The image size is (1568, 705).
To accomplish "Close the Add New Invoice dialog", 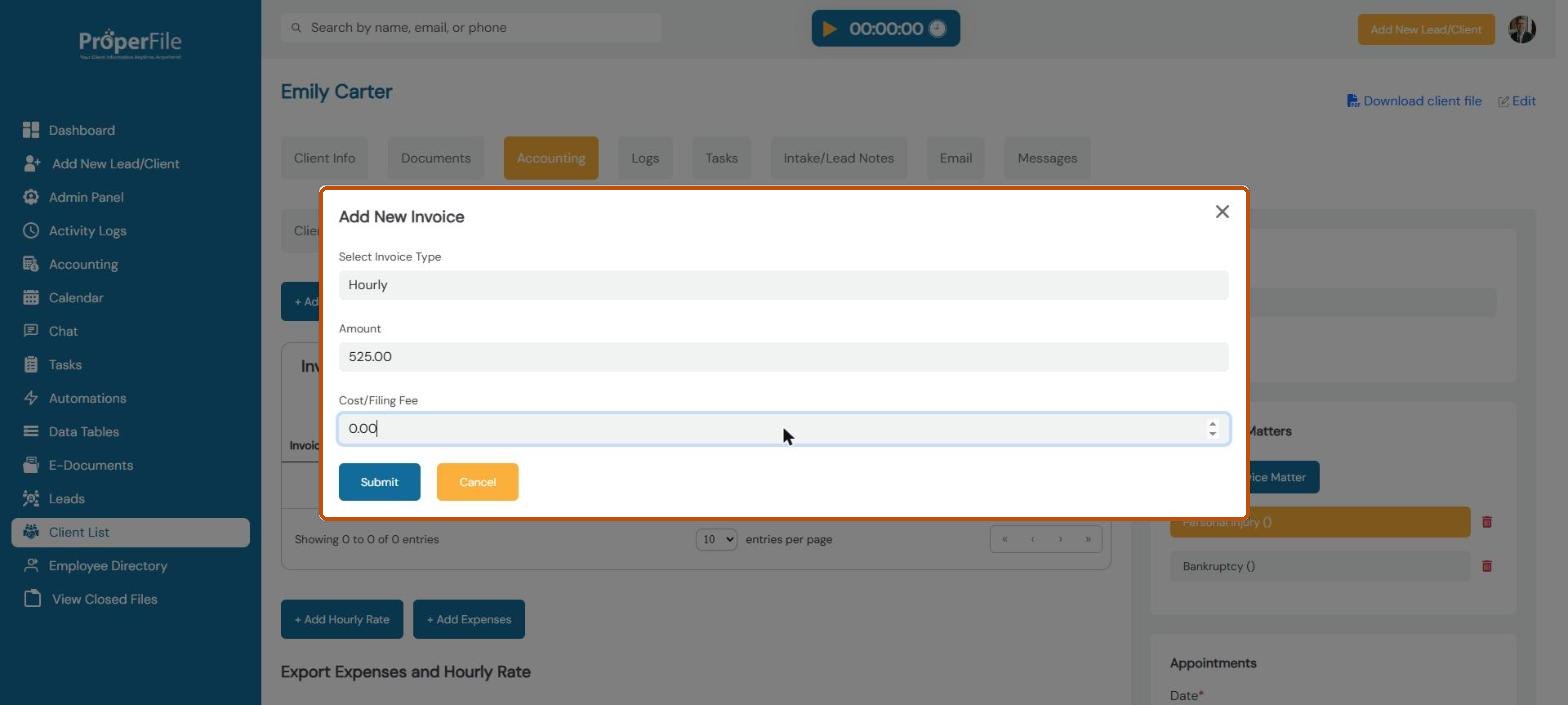I will (x=1222, y=212).
